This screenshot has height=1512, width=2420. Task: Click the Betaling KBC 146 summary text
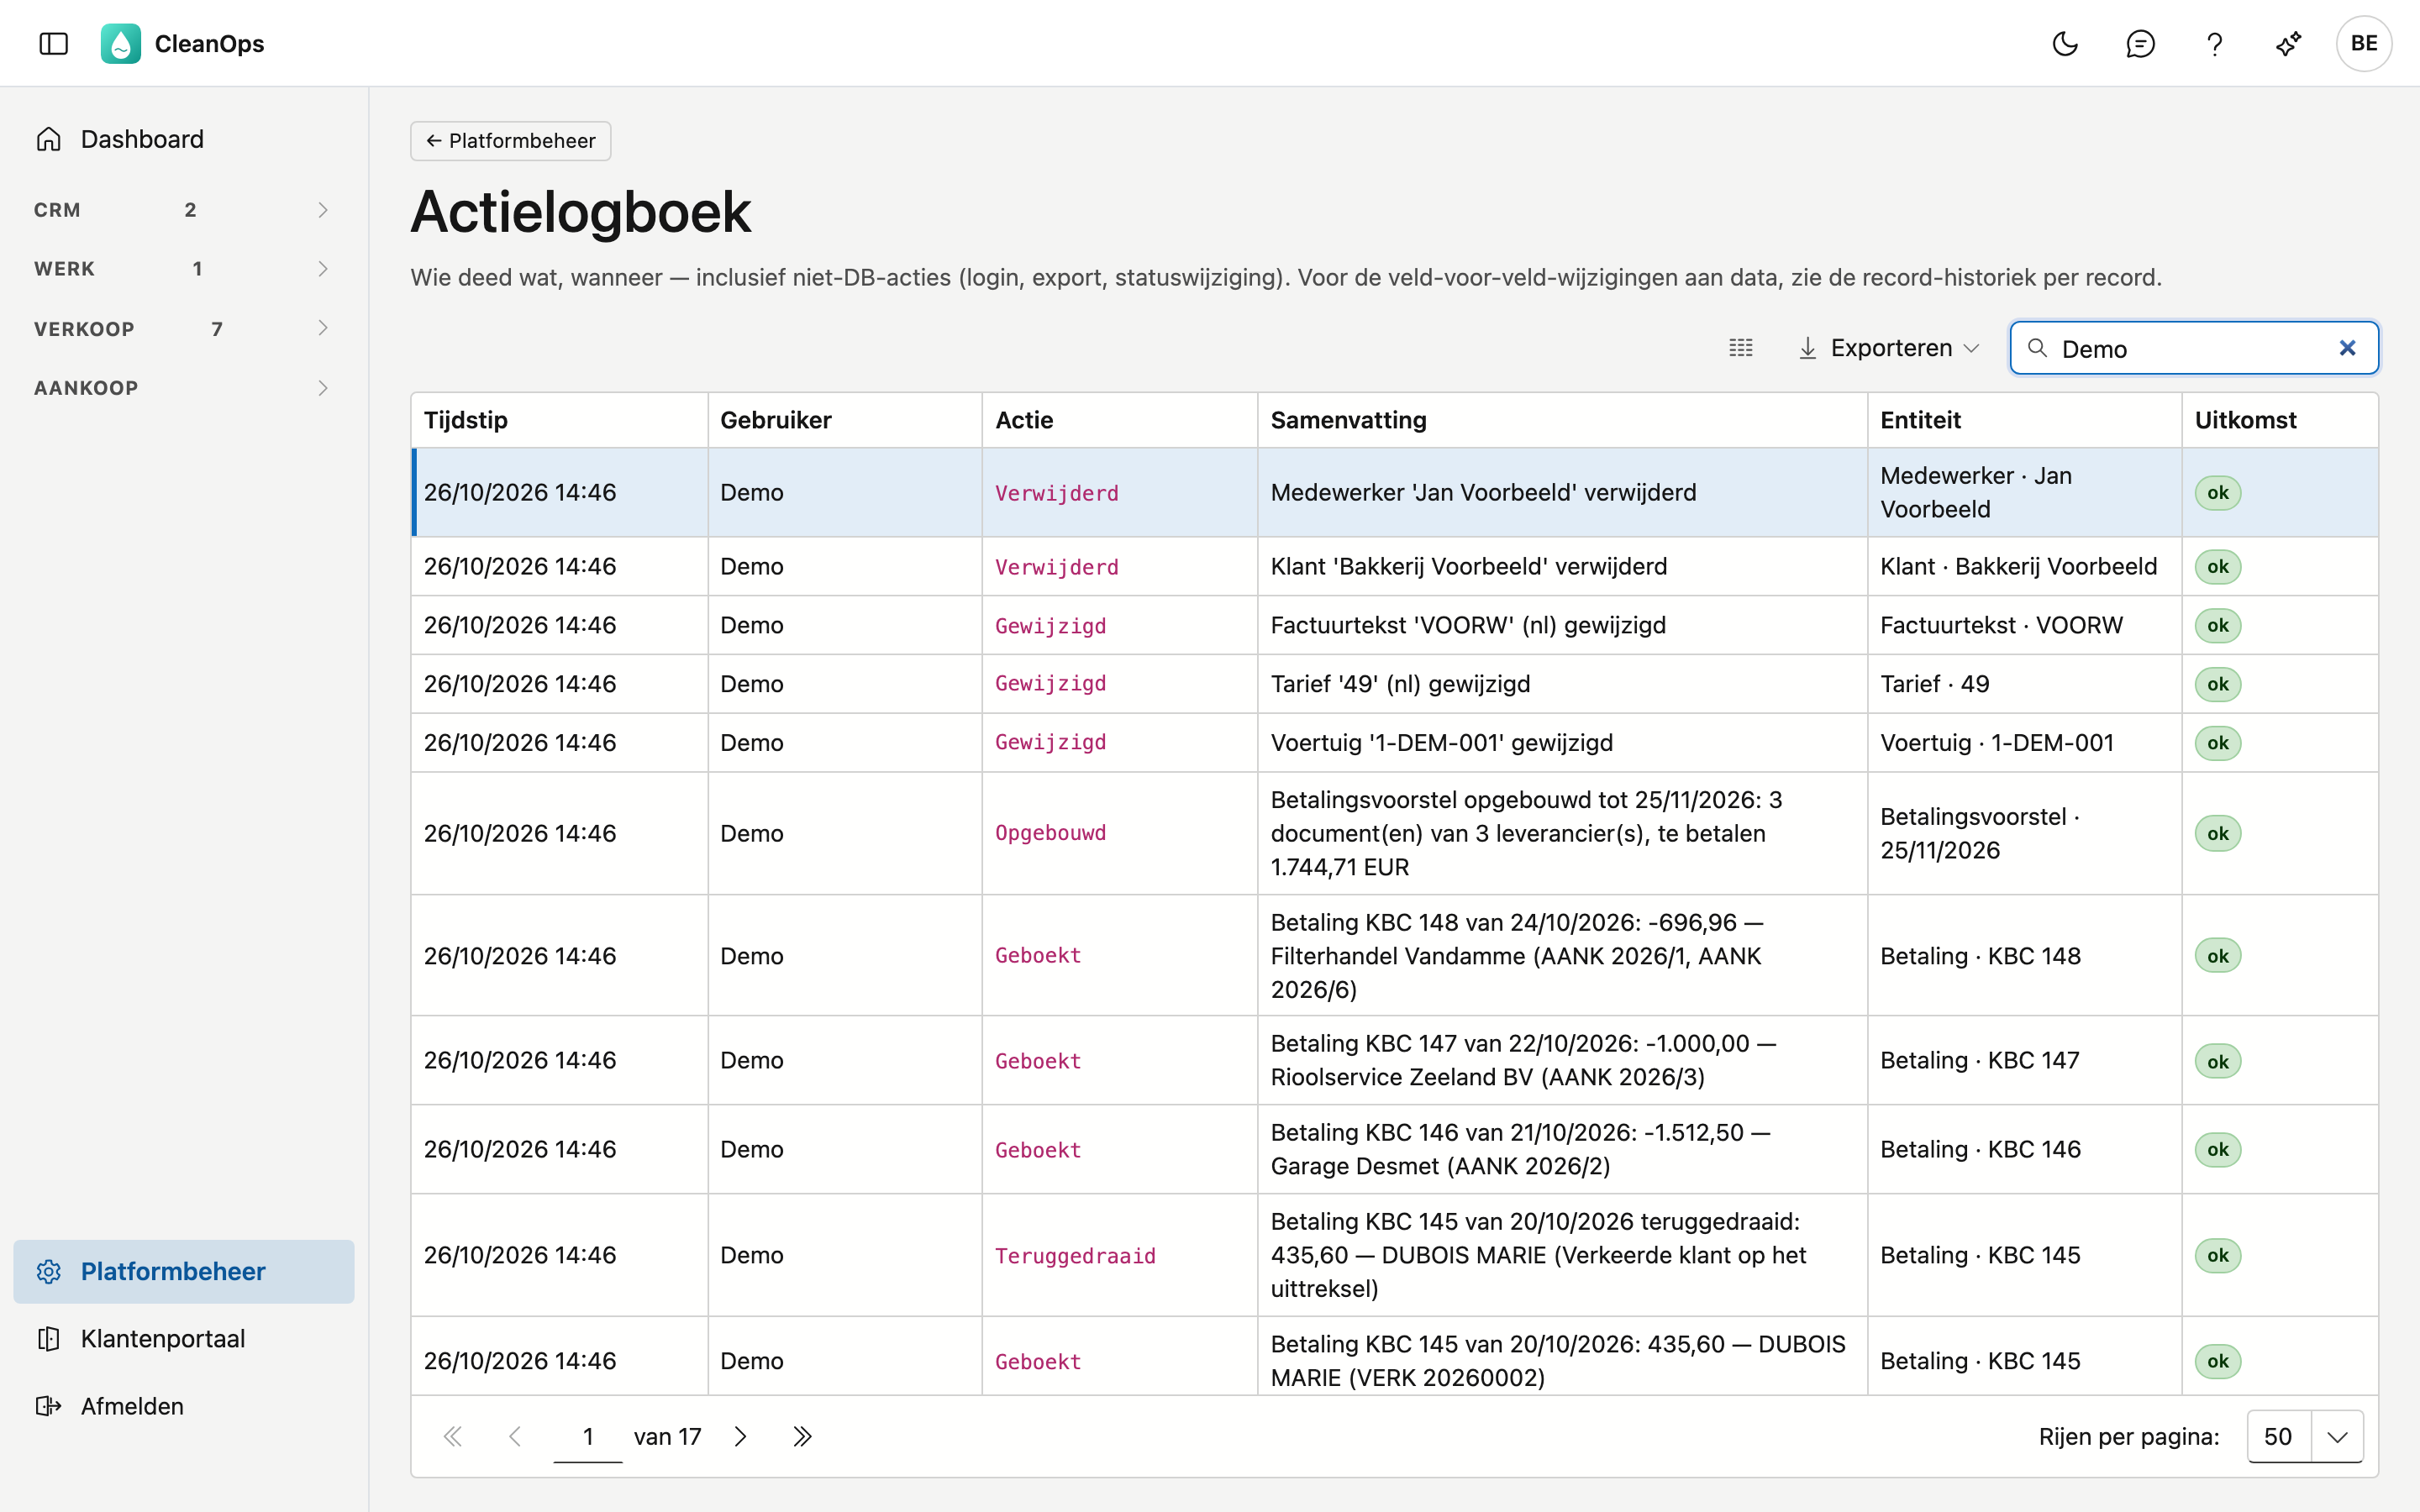click(1520, 1149)
